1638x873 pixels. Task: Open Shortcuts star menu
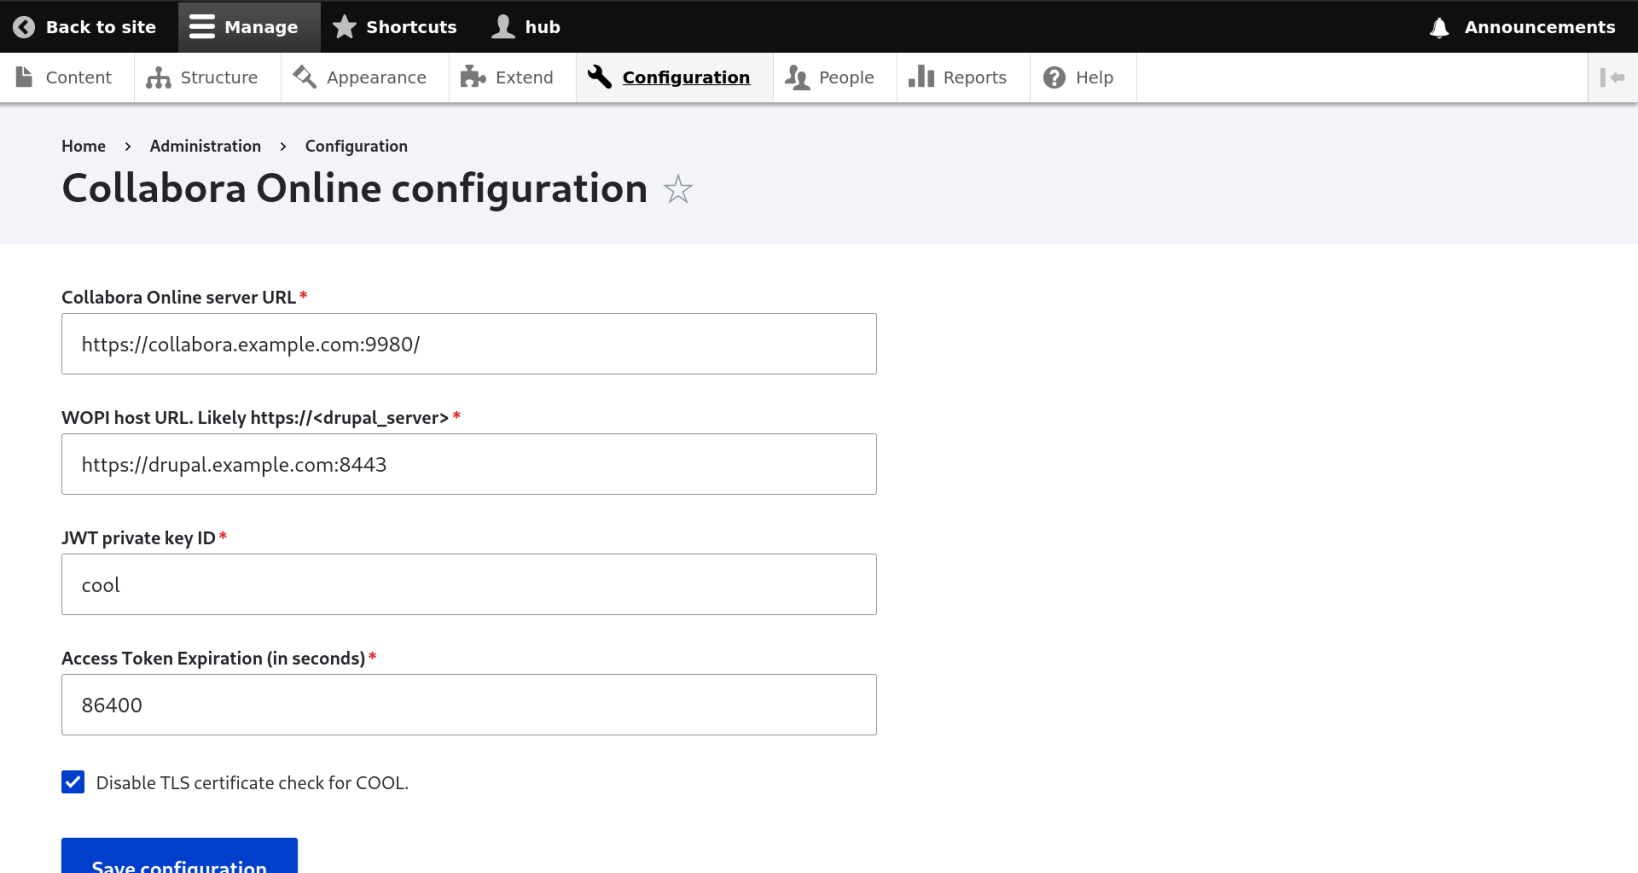coord(394,27)
